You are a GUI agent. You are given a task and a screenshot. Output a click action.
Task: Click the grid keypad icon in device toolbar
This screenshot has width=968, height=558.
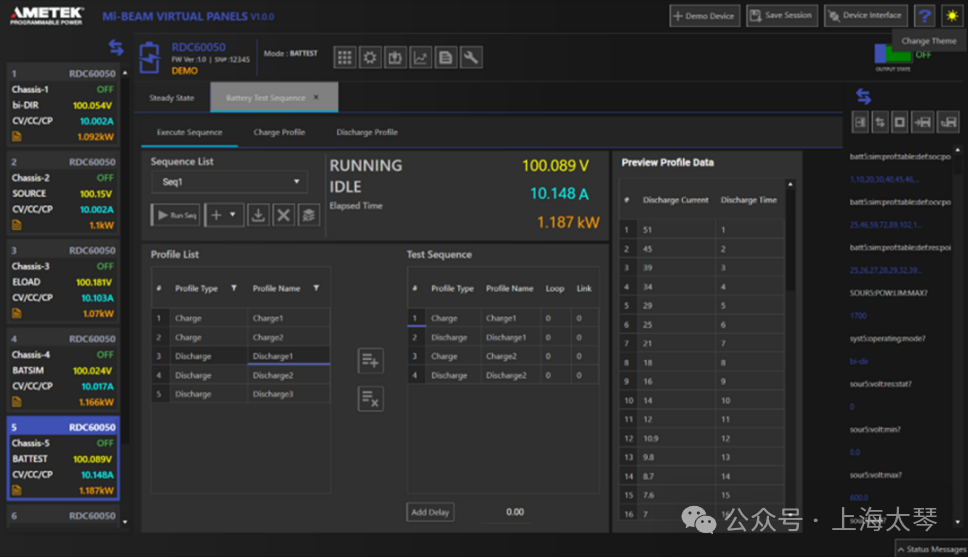[345, 58]
